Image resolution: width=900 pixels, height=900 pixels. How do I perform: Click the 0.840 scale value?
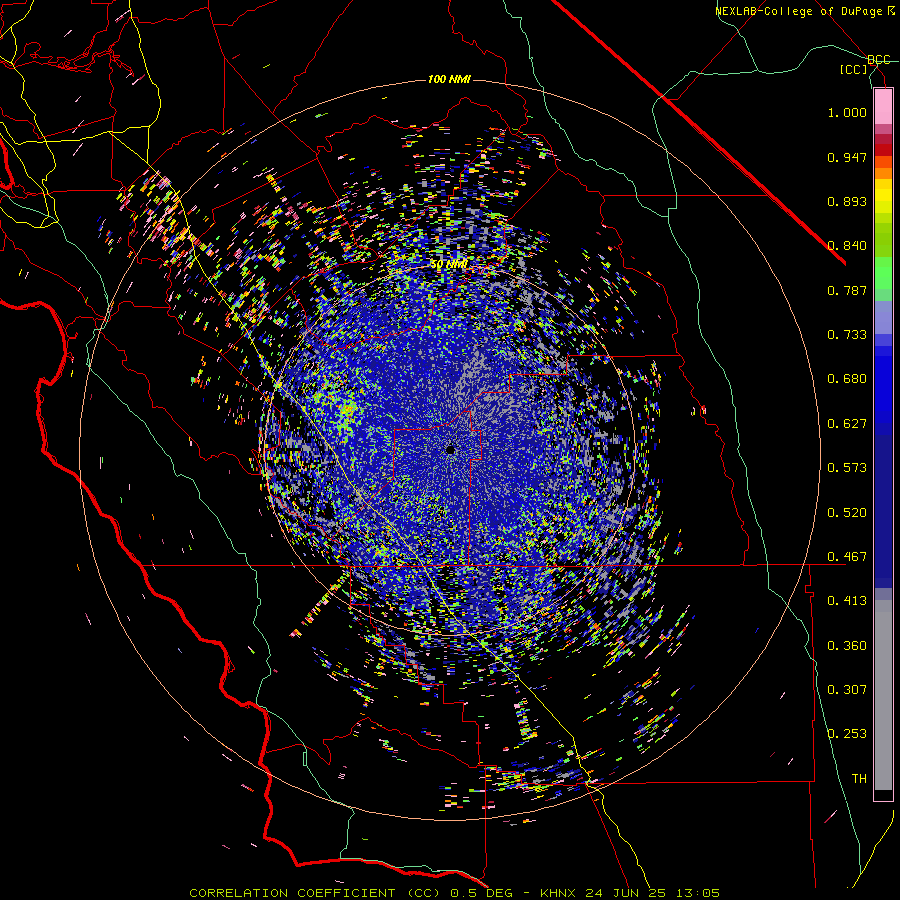847,246
